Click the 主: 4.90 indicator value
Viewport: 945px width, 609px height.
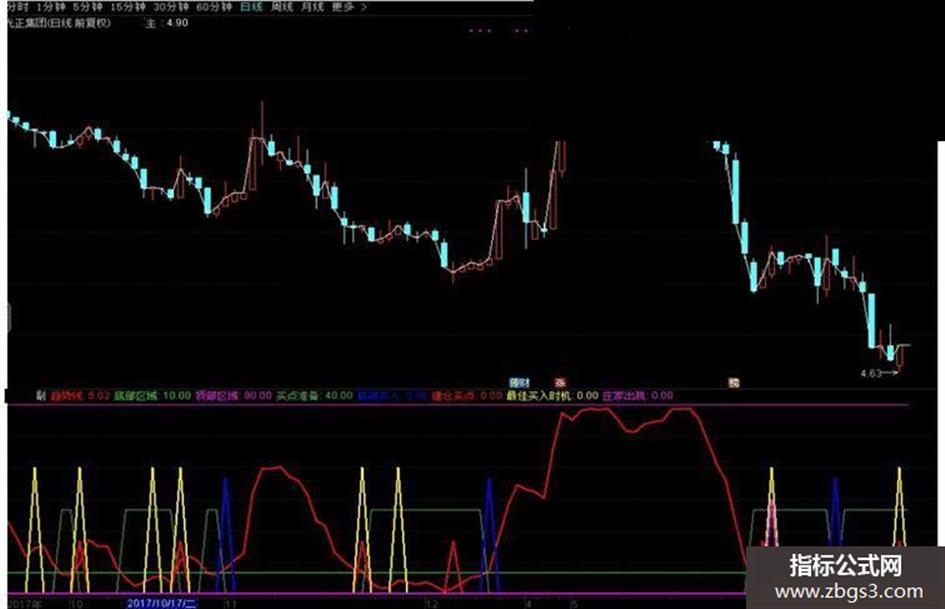point(167,23)
